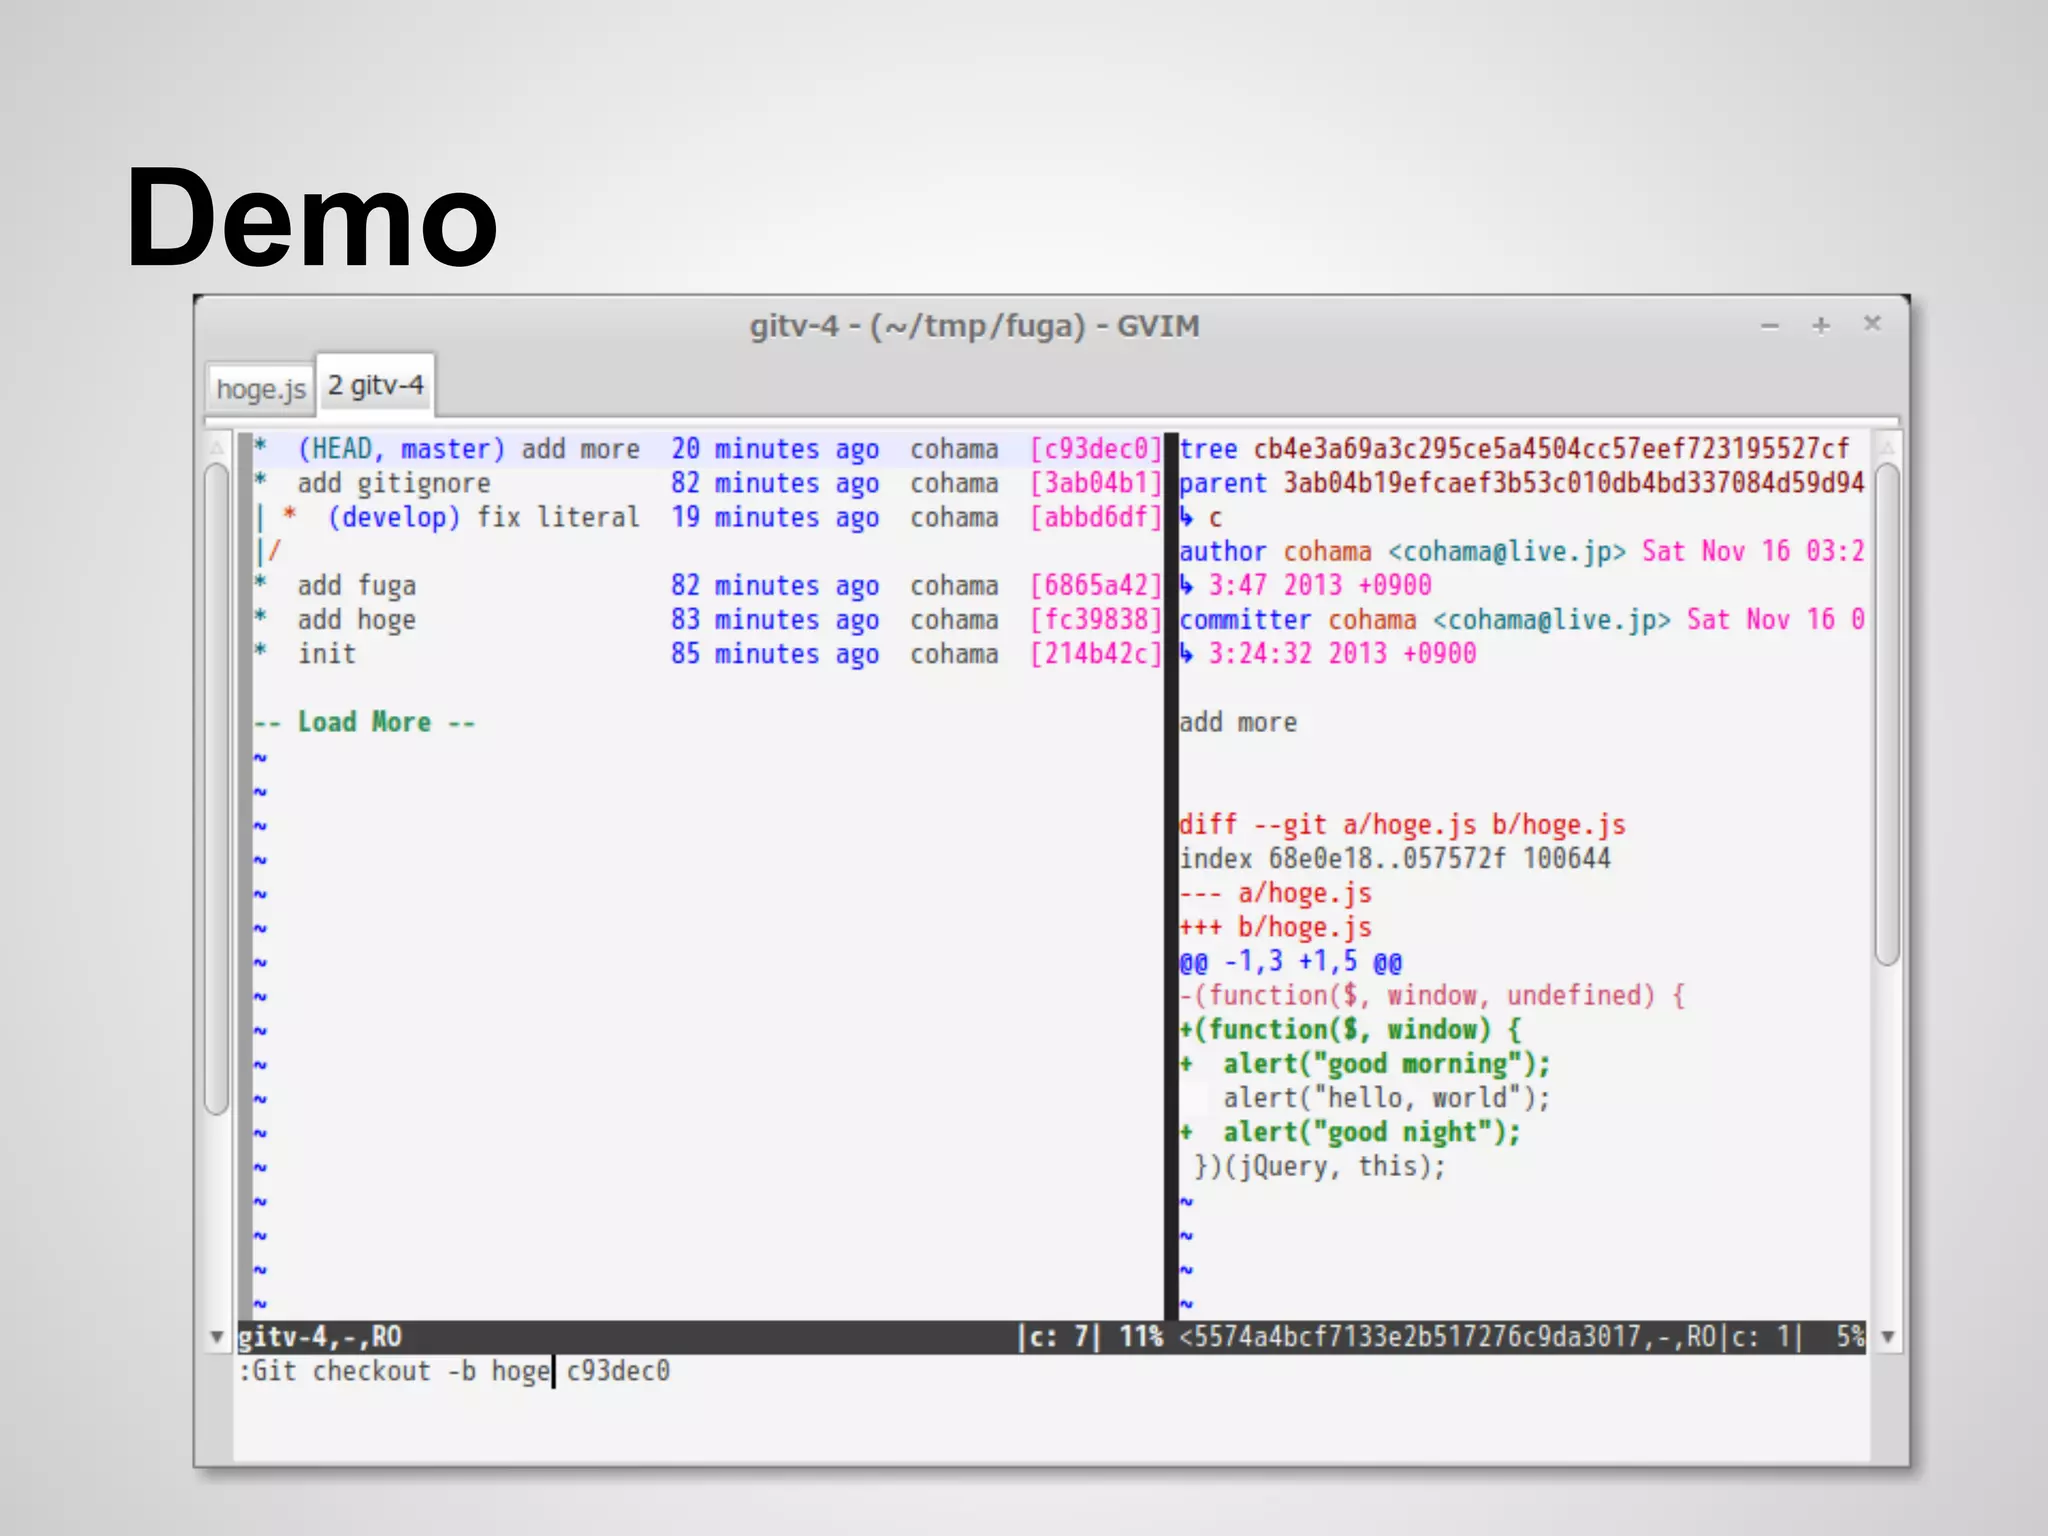Click '})(jQuery, this);' line
The width and height of the screenshot is (2048, 1536).
(x=1320, y=1166)
